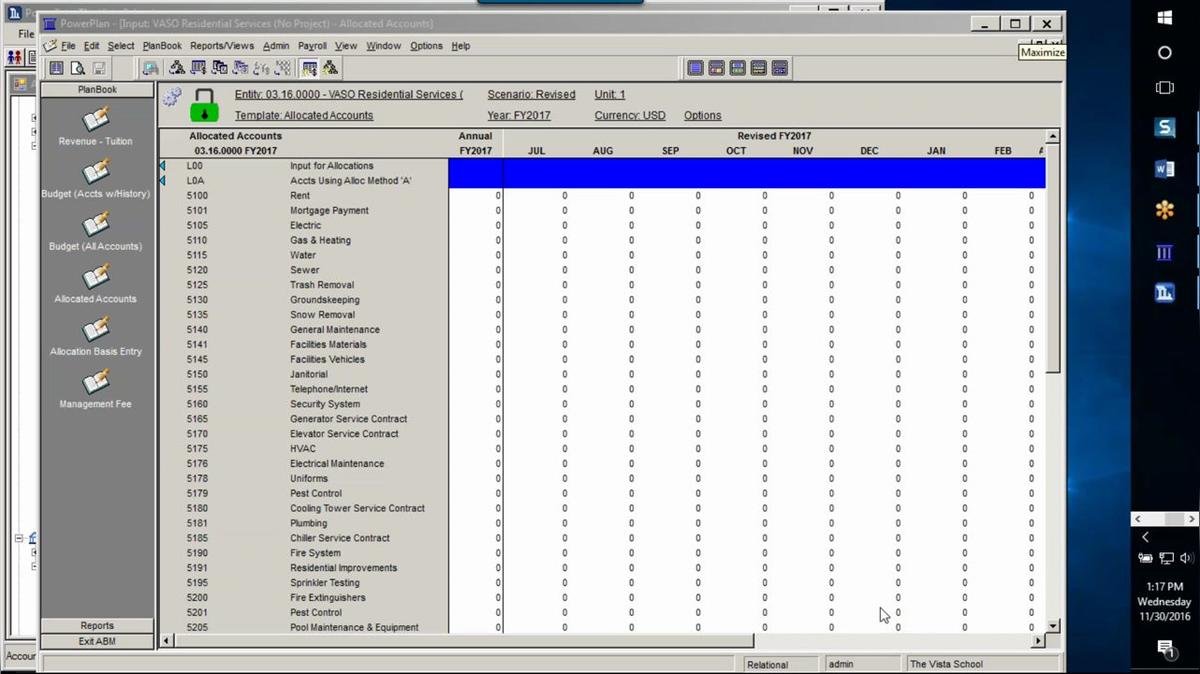Image resolution: width=1200 pixels, height=674 pixels.
Task: Open the Management Fee planbook icon
Action: click(96, 383)
